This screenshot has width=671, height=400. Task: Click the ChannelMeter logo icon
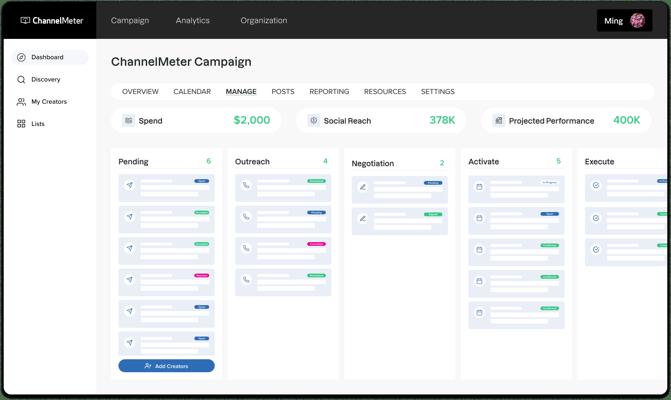[25, 20]
